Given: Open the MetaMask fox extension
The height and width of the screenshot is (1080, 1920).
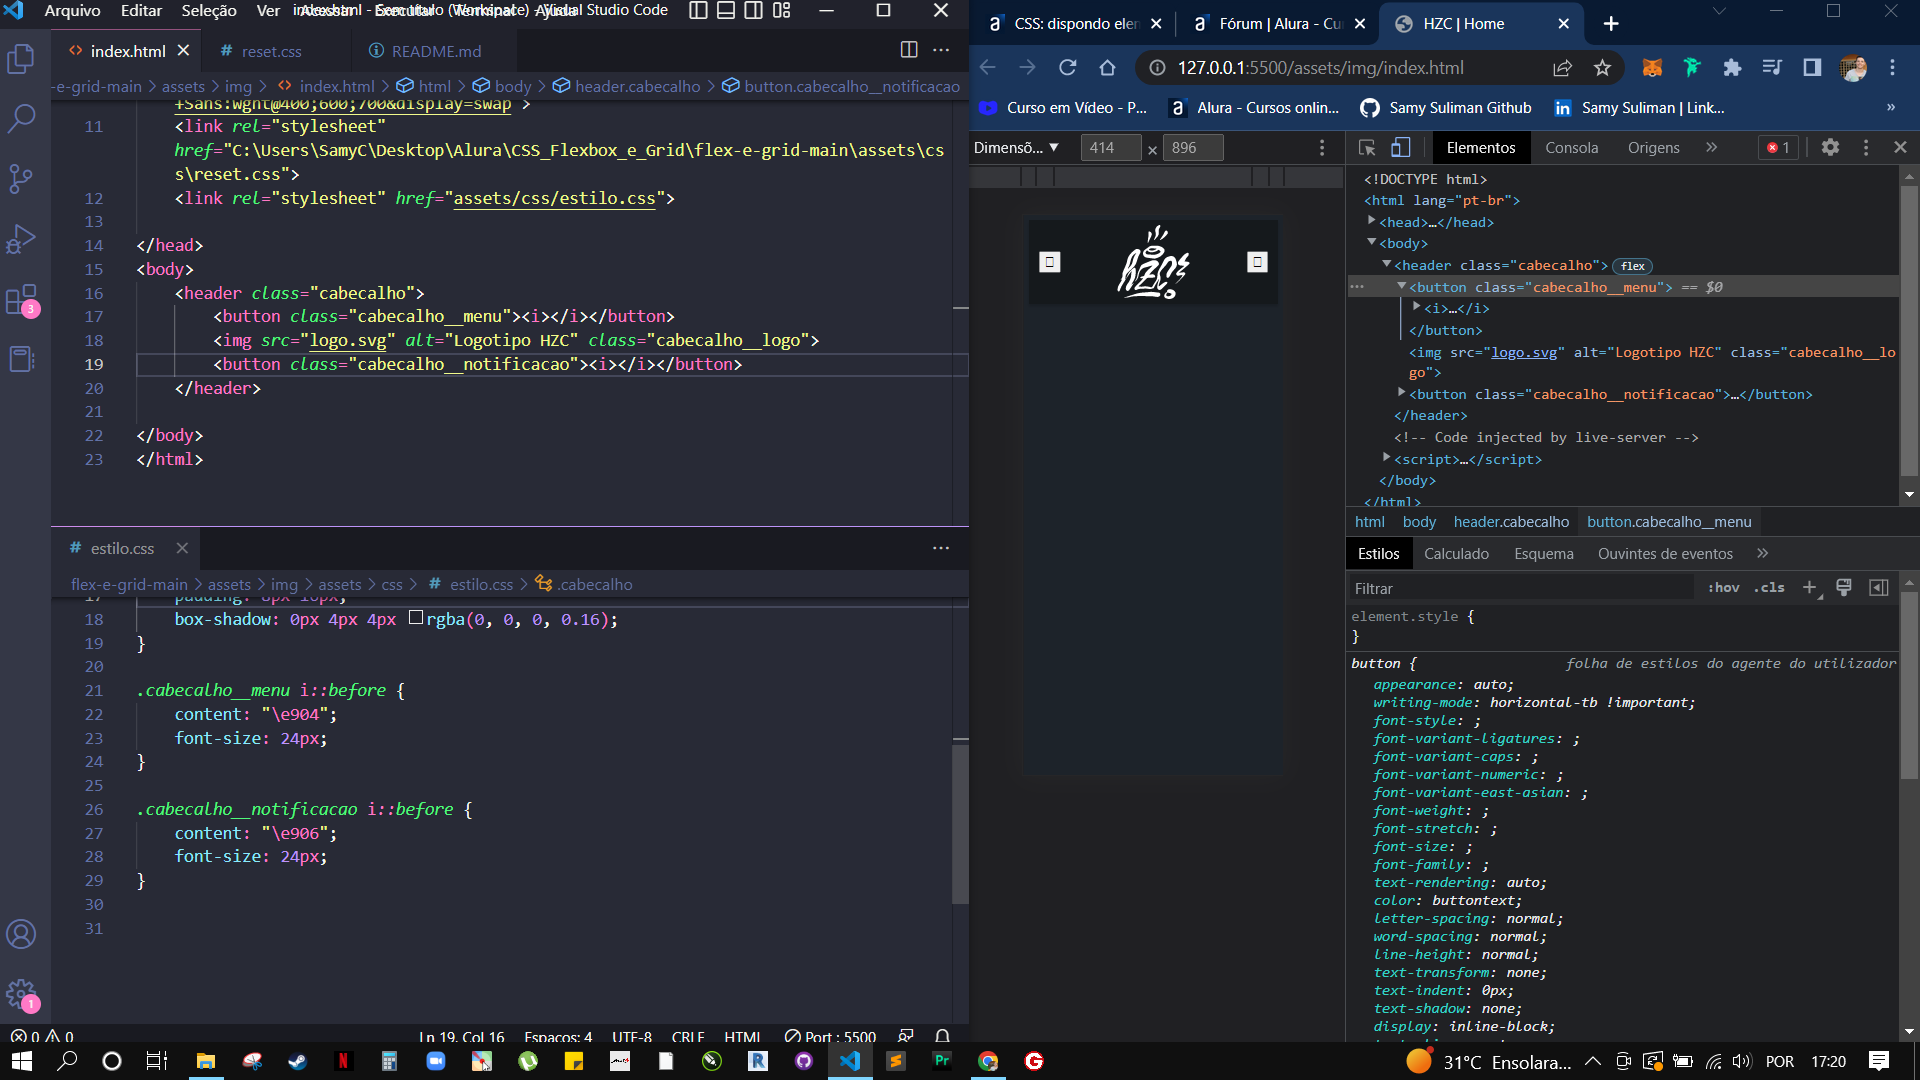Looking at the screenshot, I should tap(1652, 68).
